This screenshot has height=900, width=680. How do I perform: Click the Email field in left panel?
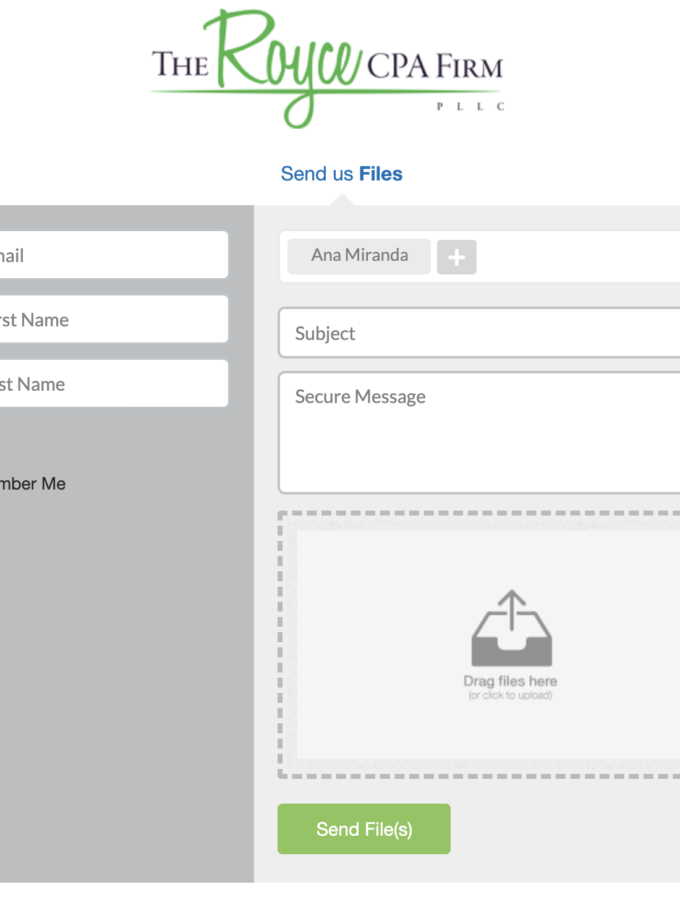[114, 255]
